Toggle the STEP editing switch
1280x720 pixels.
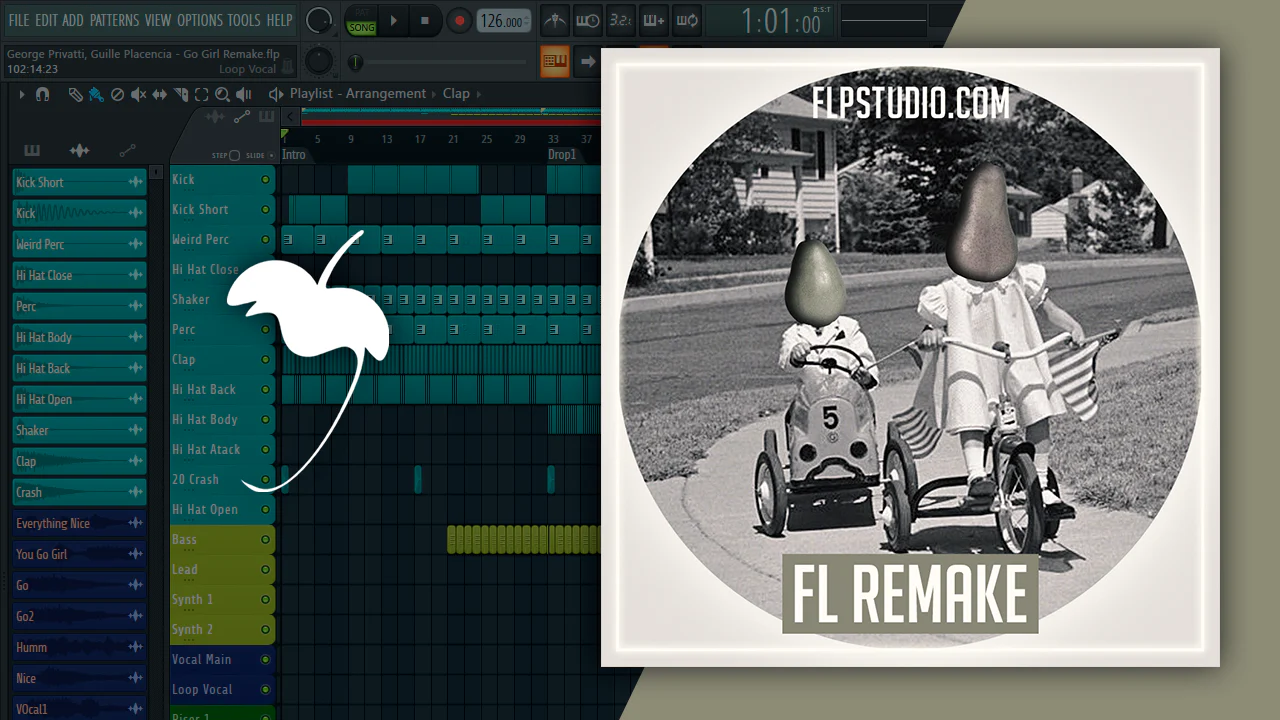point(234,155)
